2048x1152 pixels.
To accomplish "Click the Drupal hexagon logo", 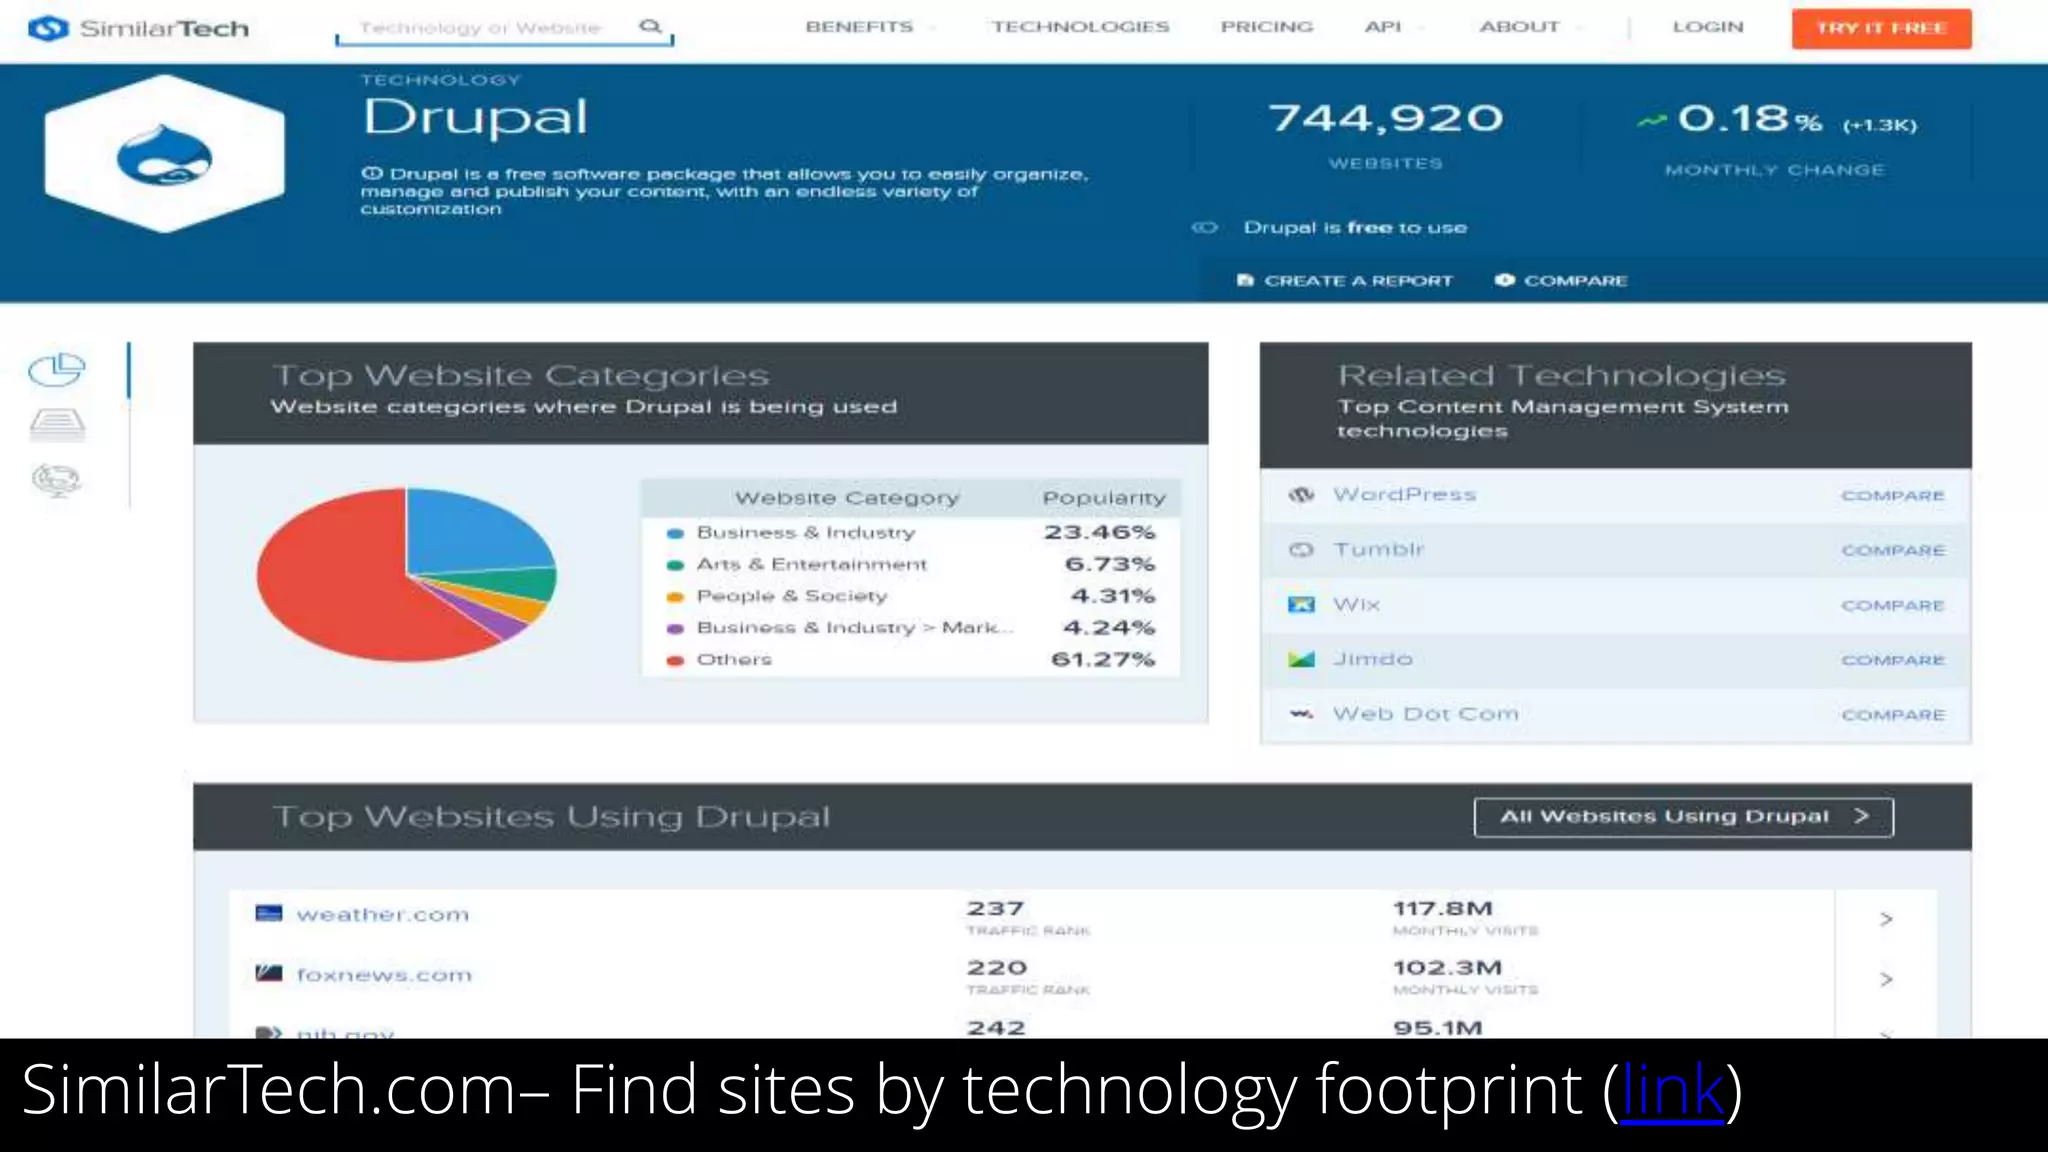I will pos(165,154).
